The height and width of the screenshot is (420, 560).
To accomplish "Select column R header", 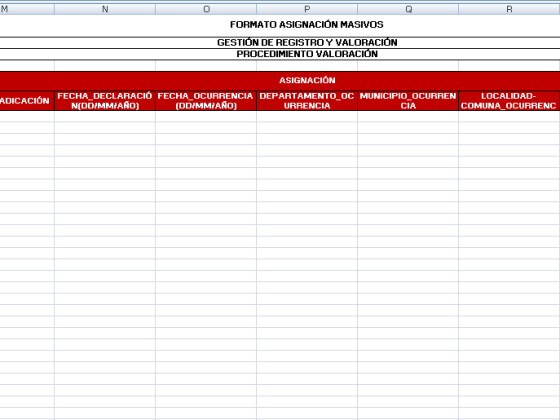I will [x=509, y=9].
